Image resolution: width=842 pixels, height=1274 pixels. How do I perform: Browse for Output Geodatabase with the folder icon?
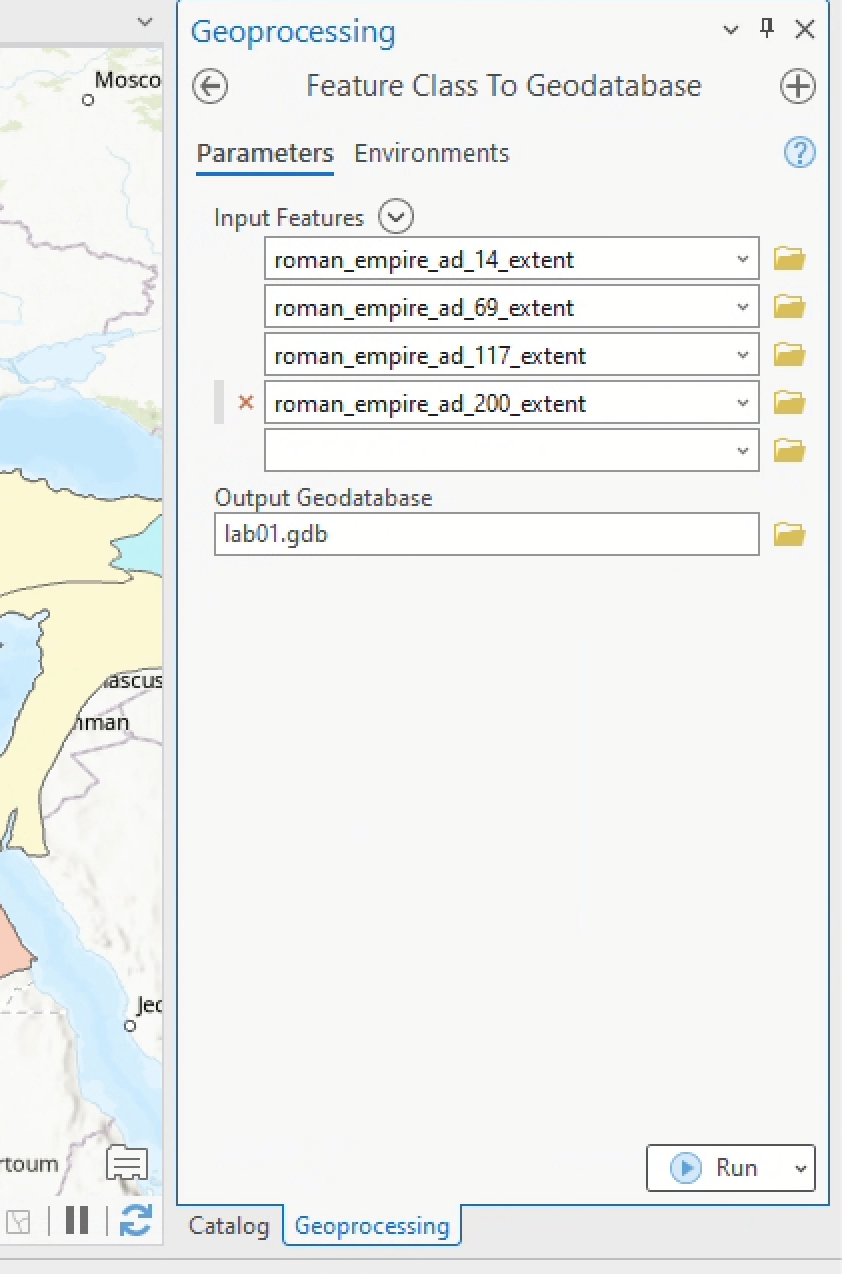pyautogui.click(x=789, y=535)
